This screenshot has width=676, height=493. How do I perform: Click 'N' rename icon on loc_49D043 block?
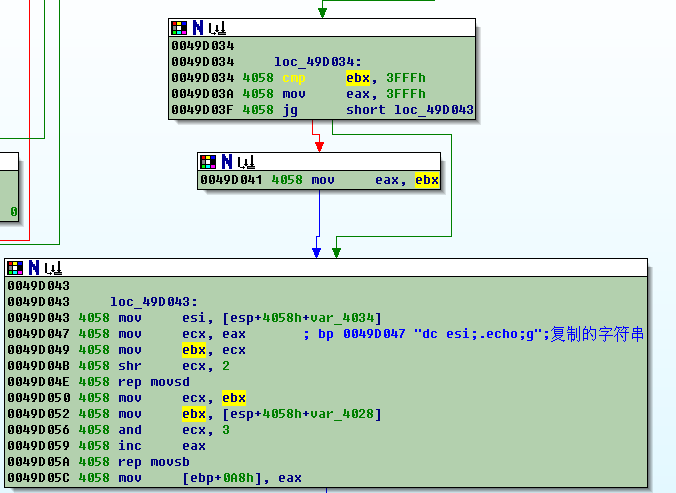click(33, 268)
